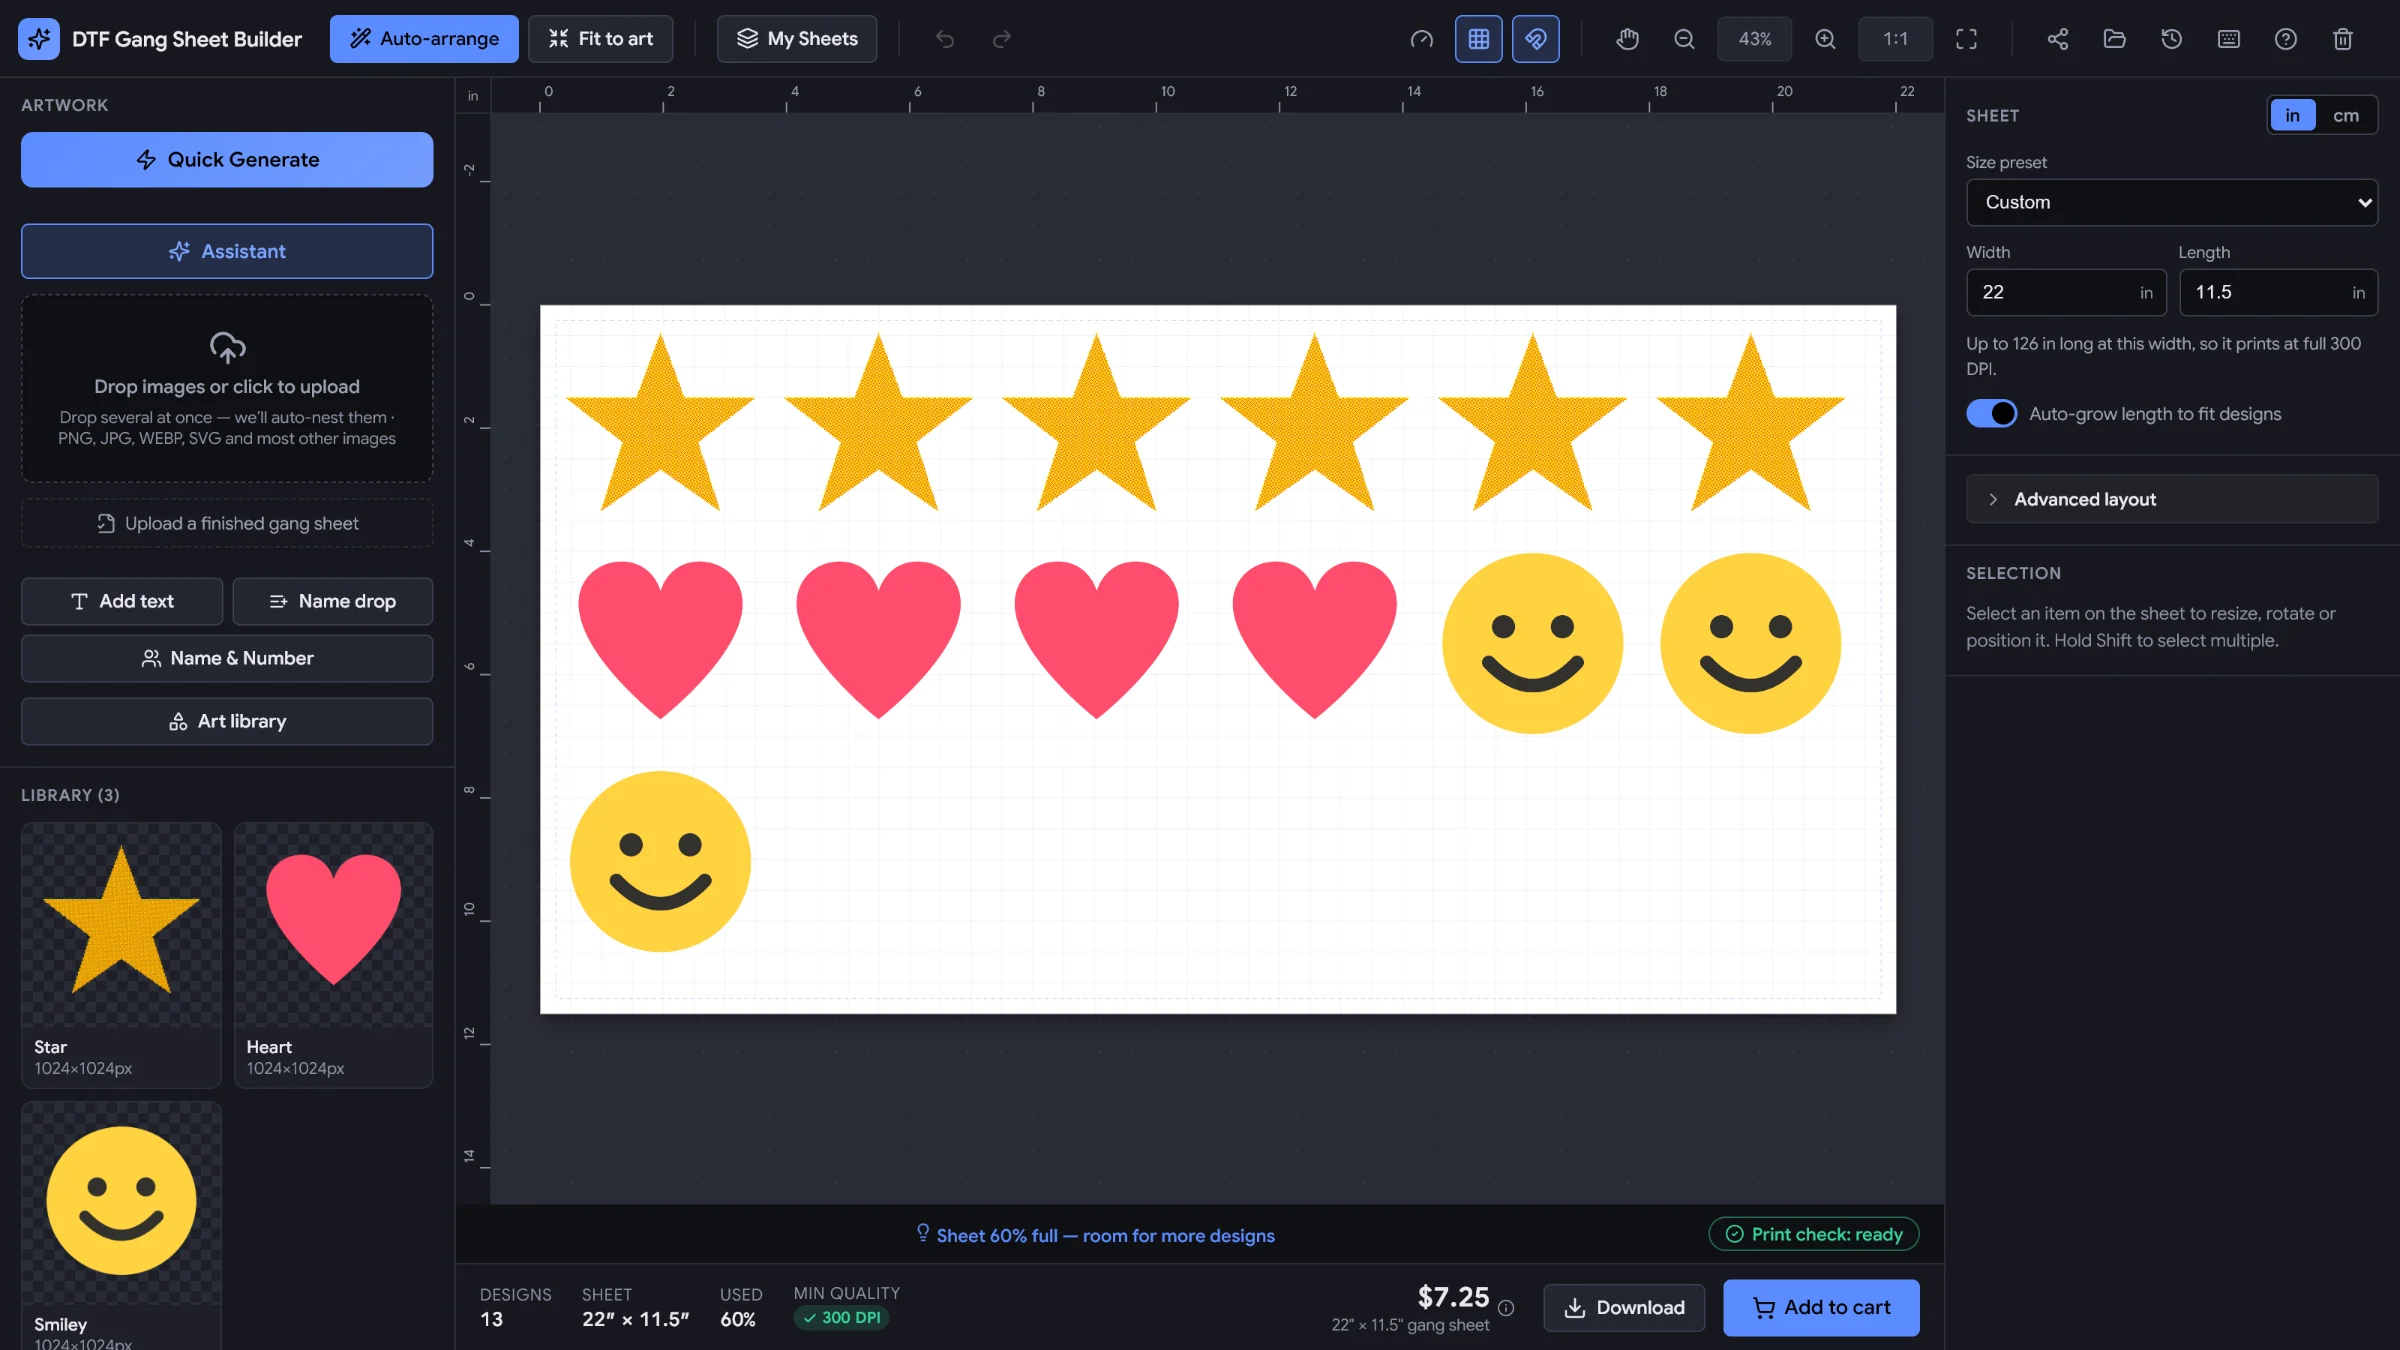Toggle the grid overlay button

click(x=1478, y=39)
